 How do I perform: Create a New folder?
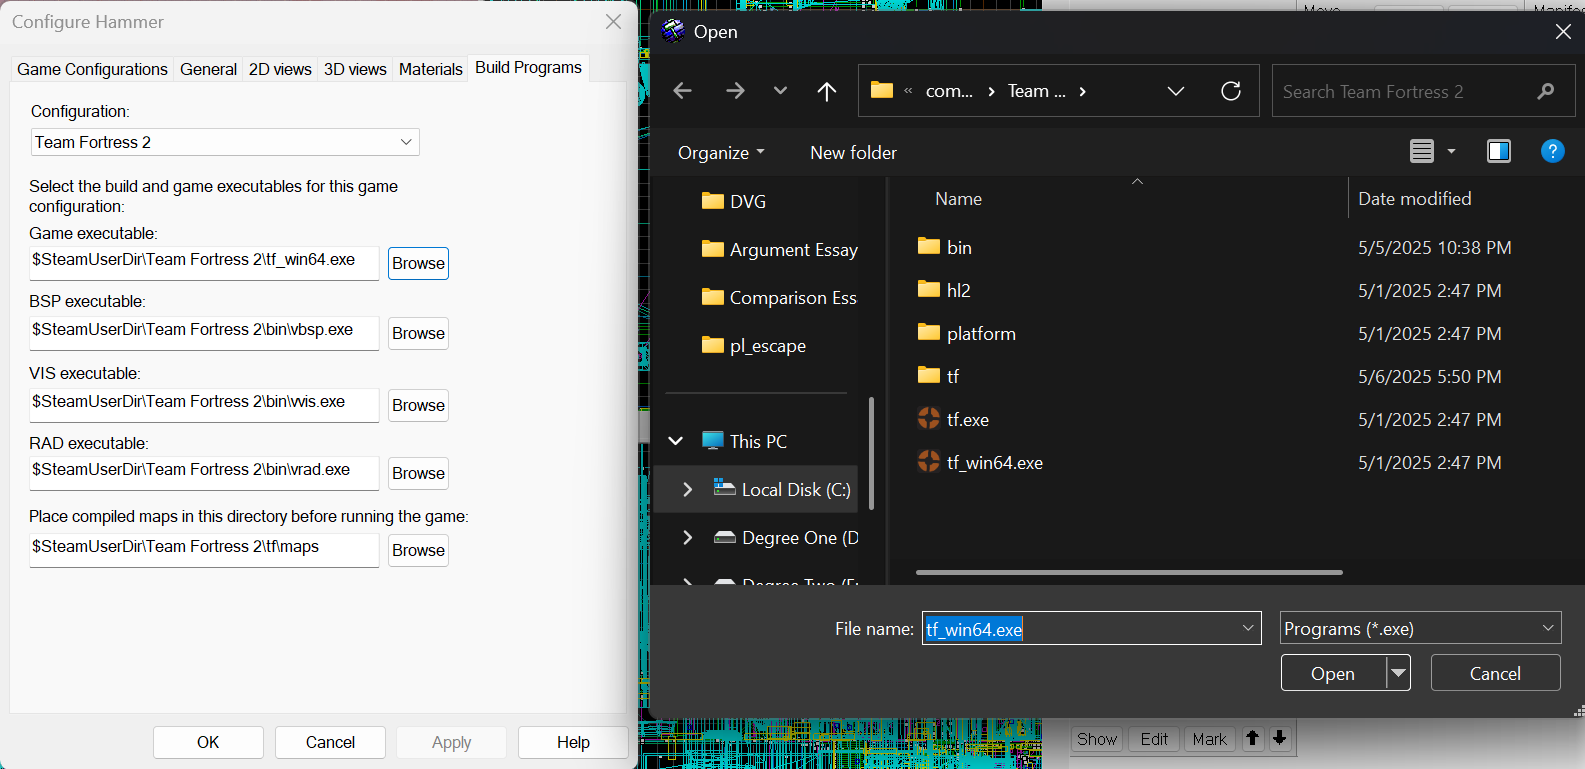pos(853,152)
